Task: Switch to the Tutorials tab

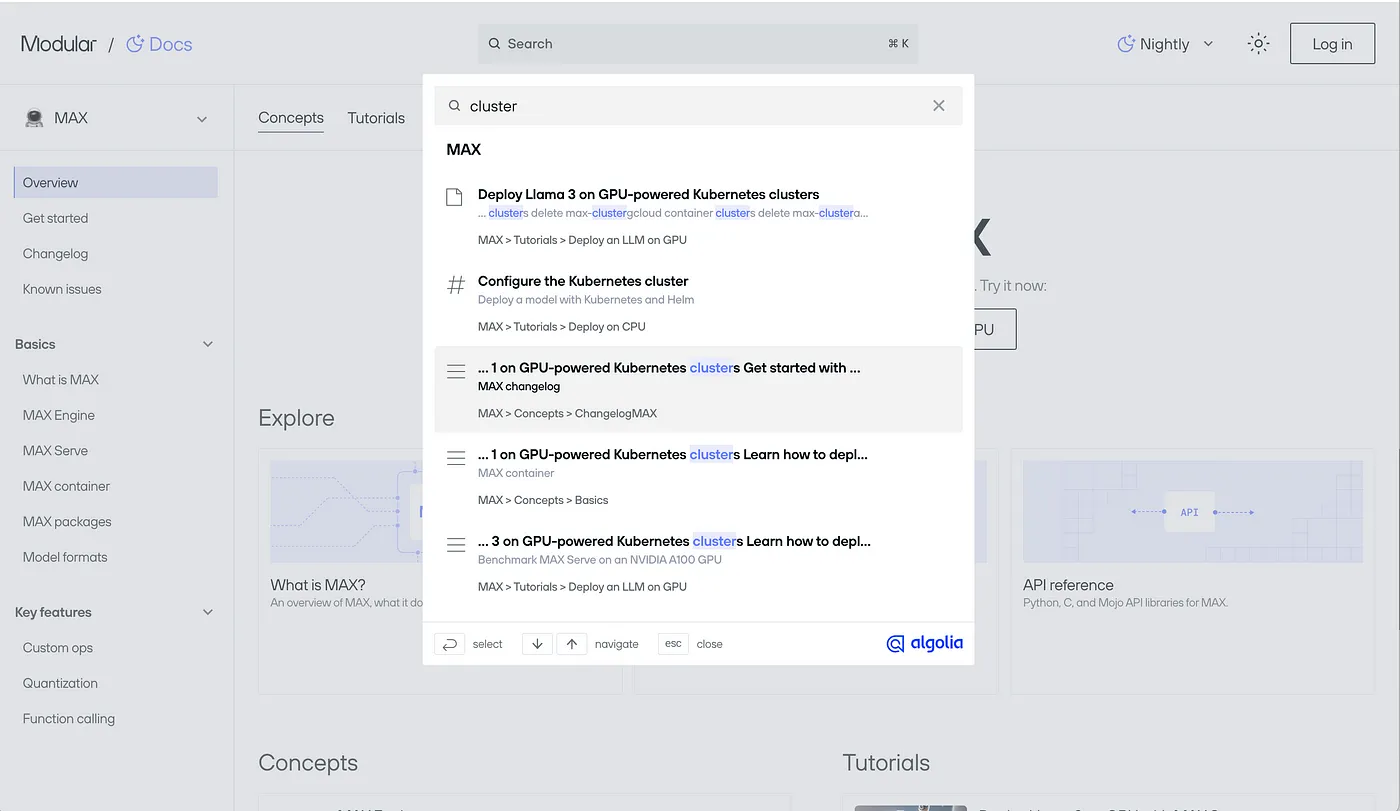Action: point(376,118)
